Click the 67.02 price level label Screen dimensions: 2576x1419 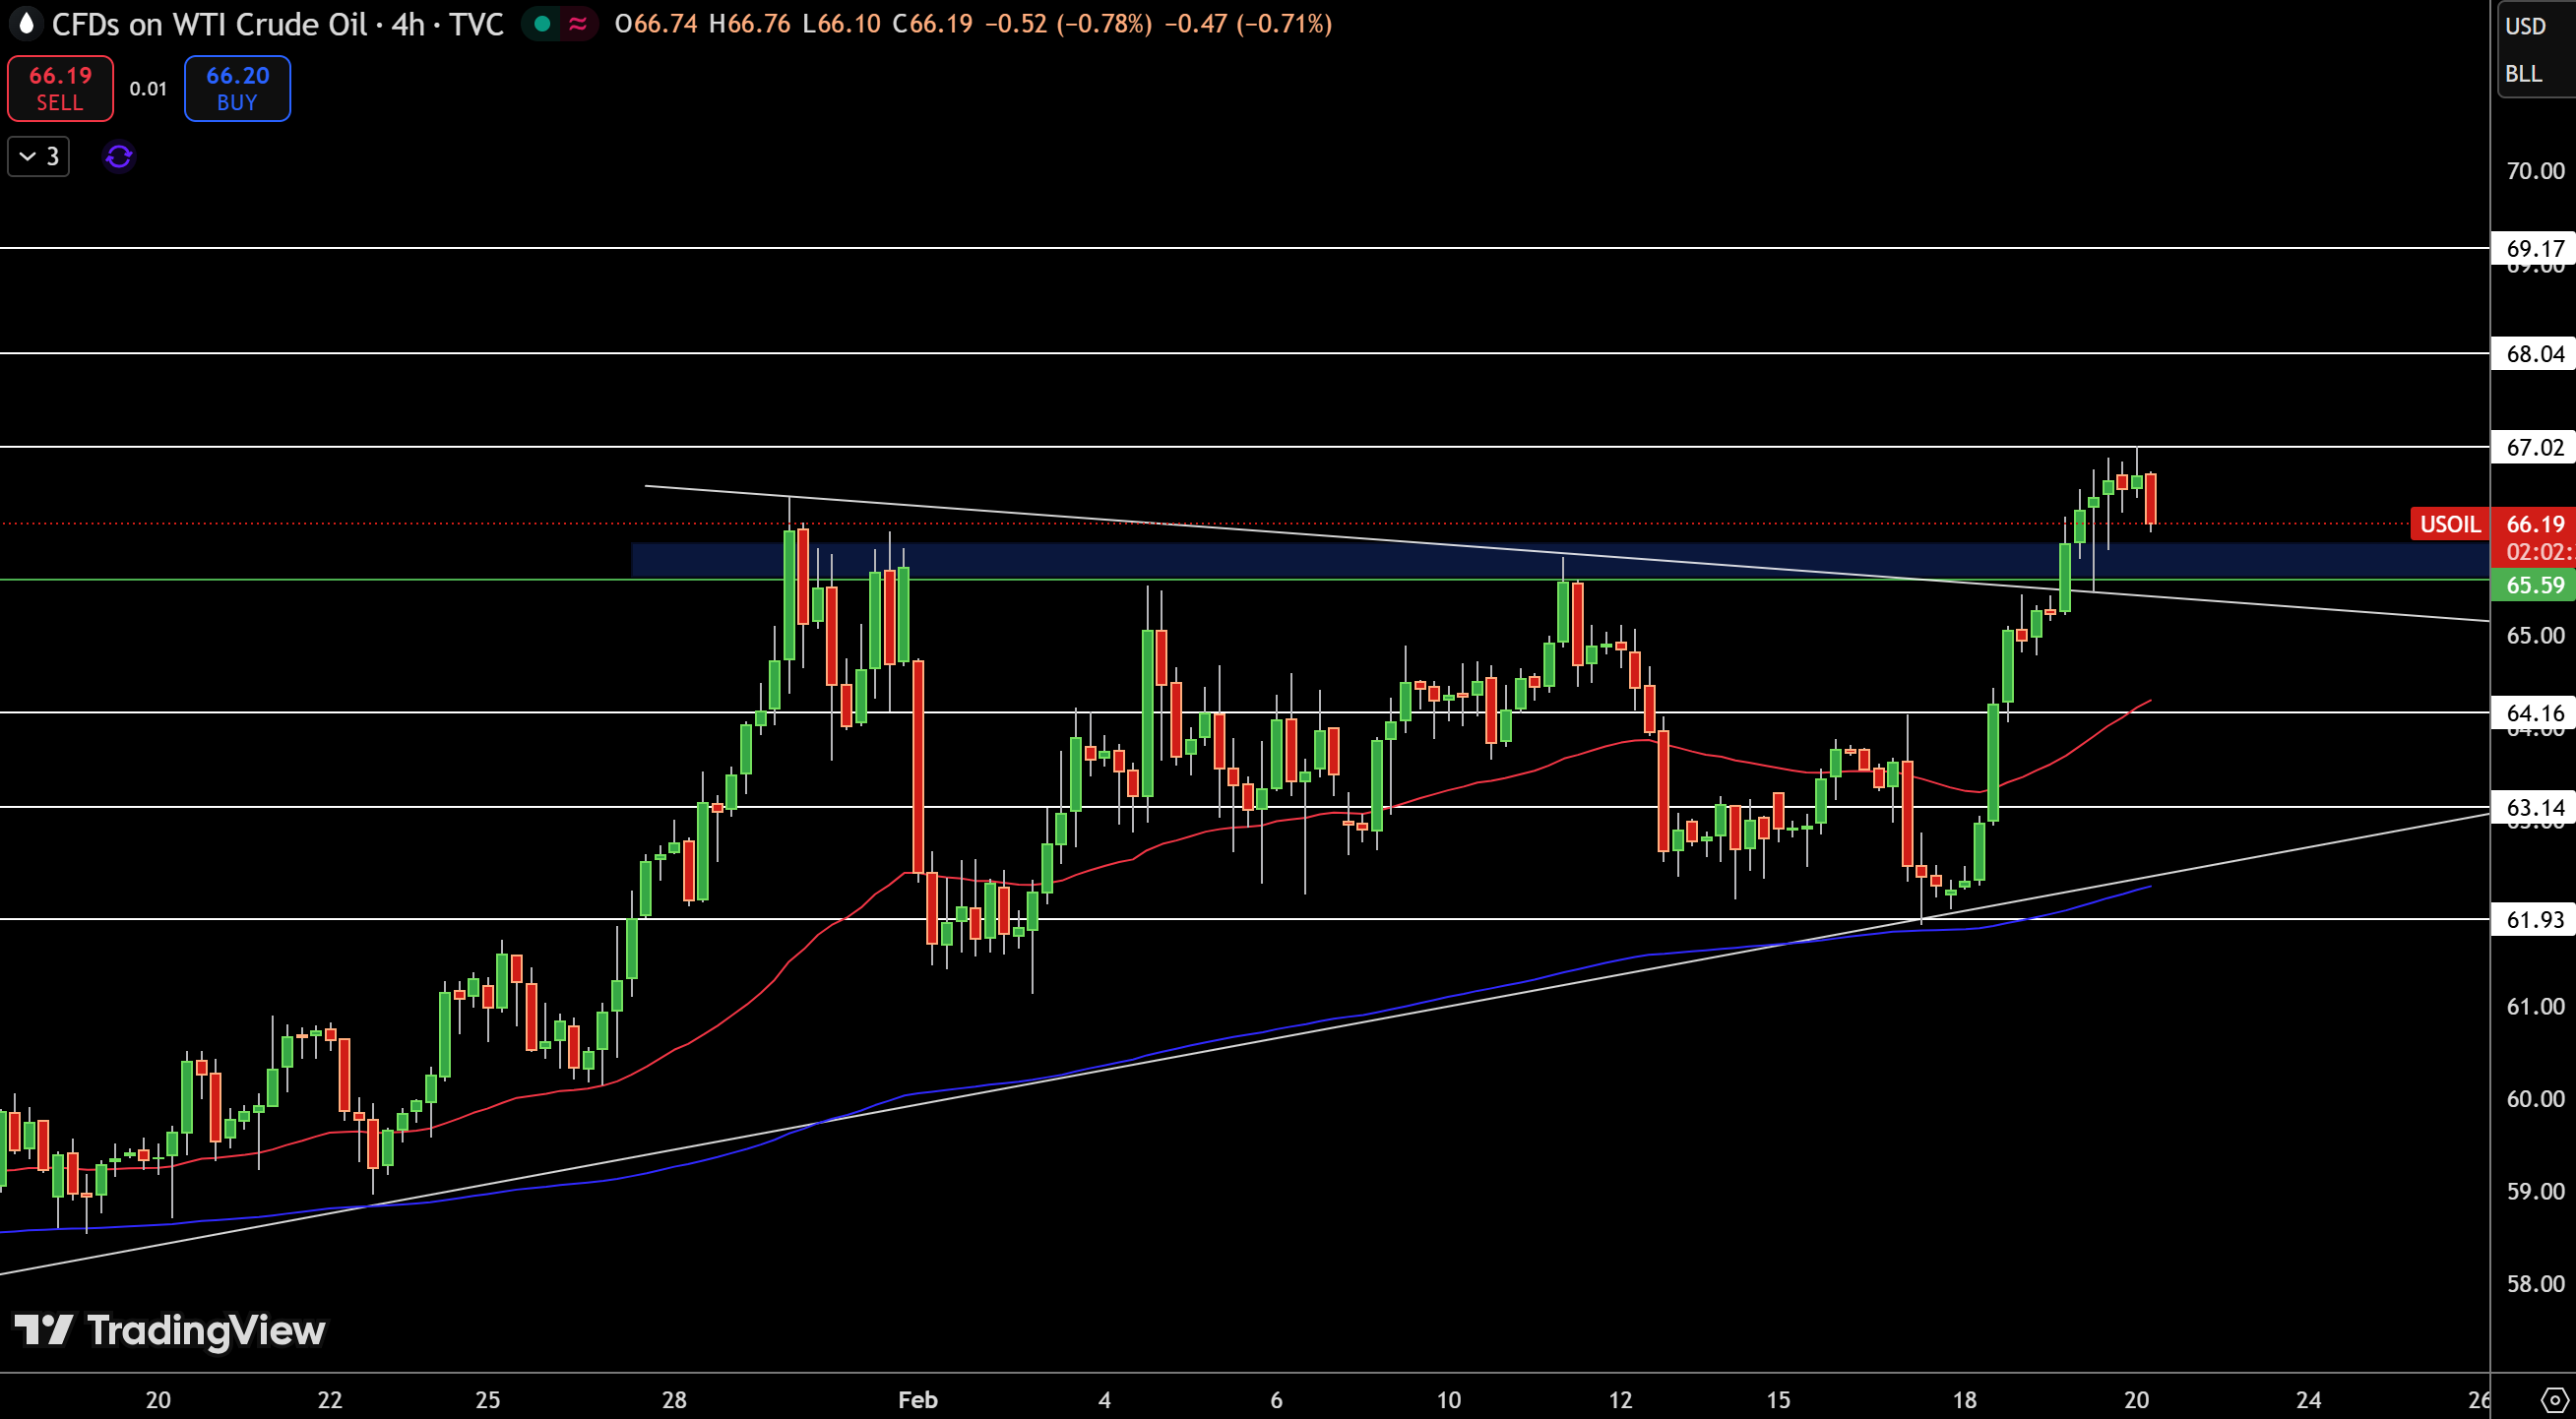tap(2534, 447)
